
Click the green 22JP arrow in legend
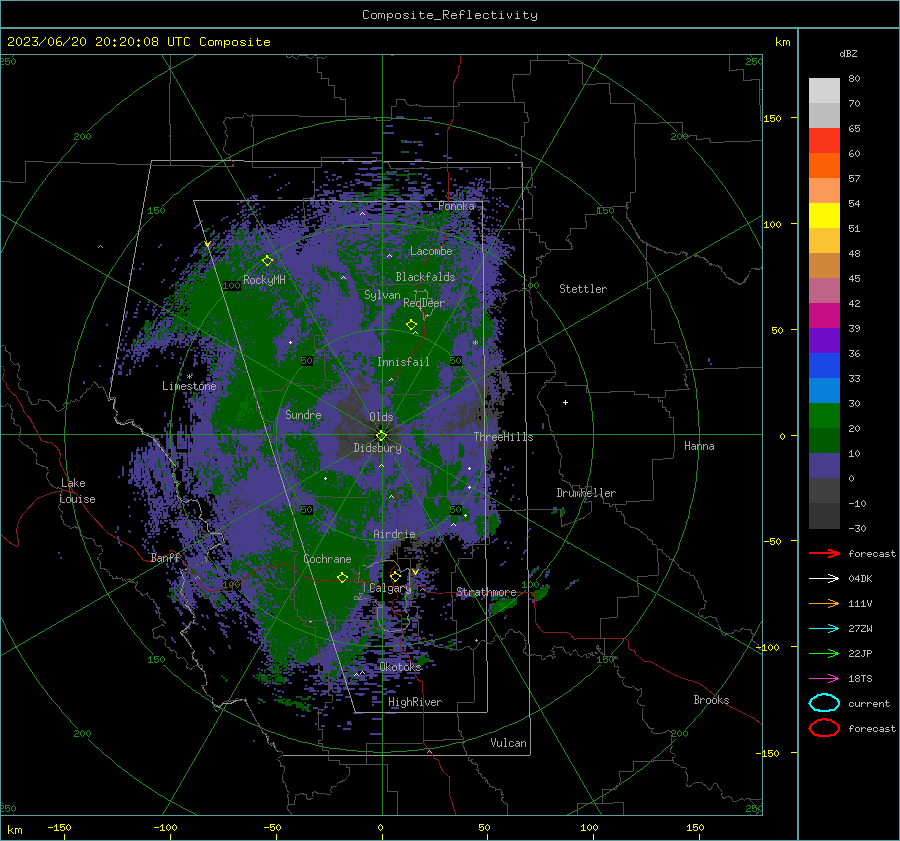coord(824,653)
